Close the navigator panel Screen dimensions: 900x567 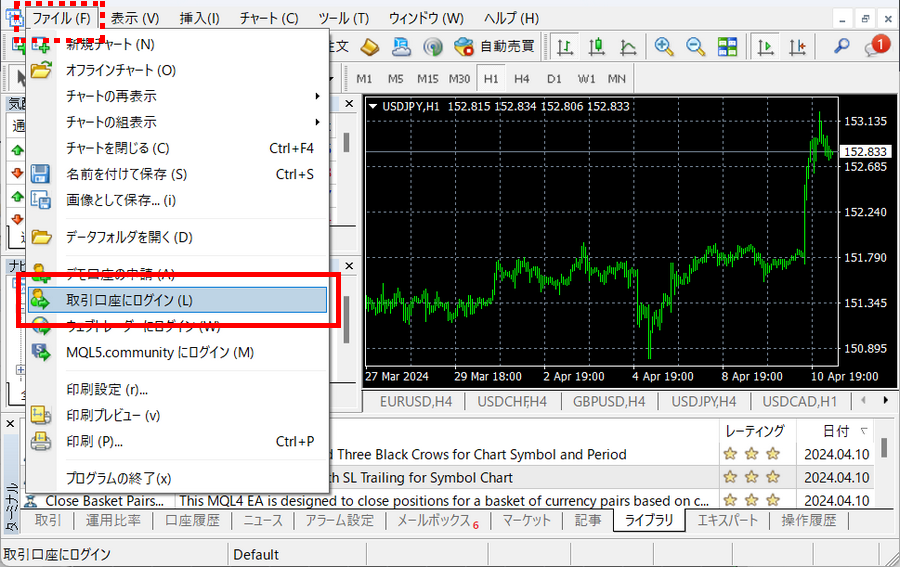349,266
